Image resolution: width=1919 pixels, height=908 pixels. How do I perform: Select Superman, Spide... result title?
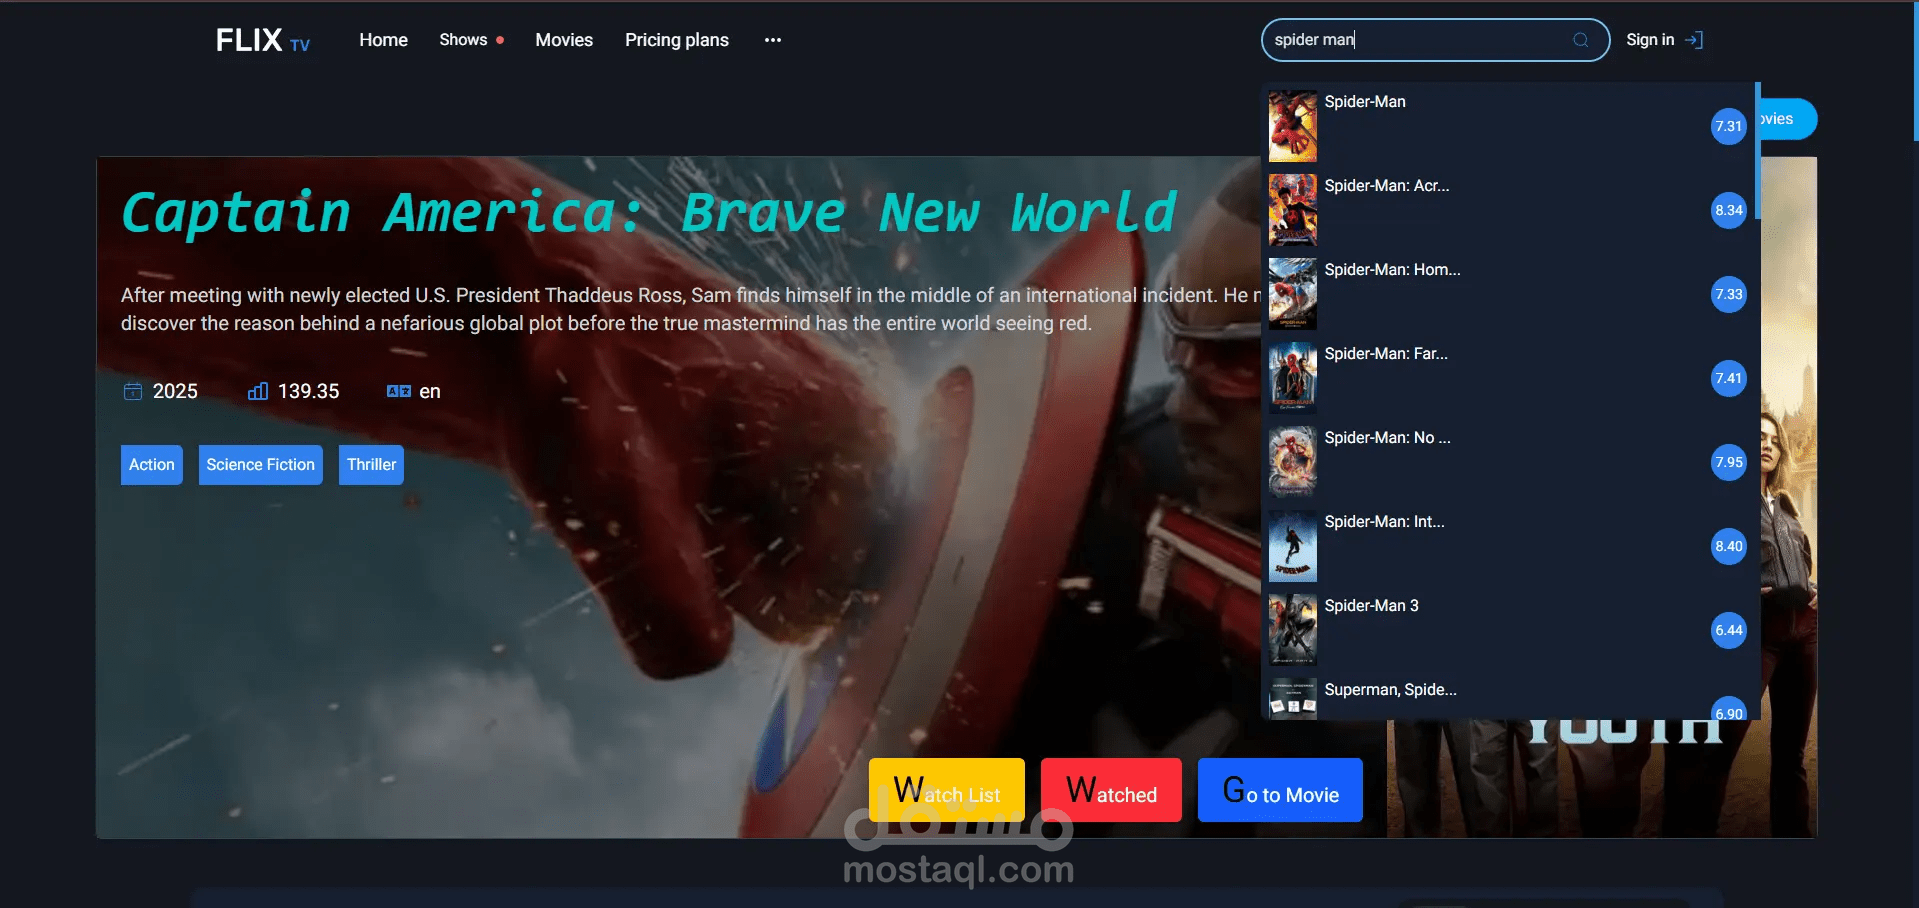click(x=1390, y=690)
